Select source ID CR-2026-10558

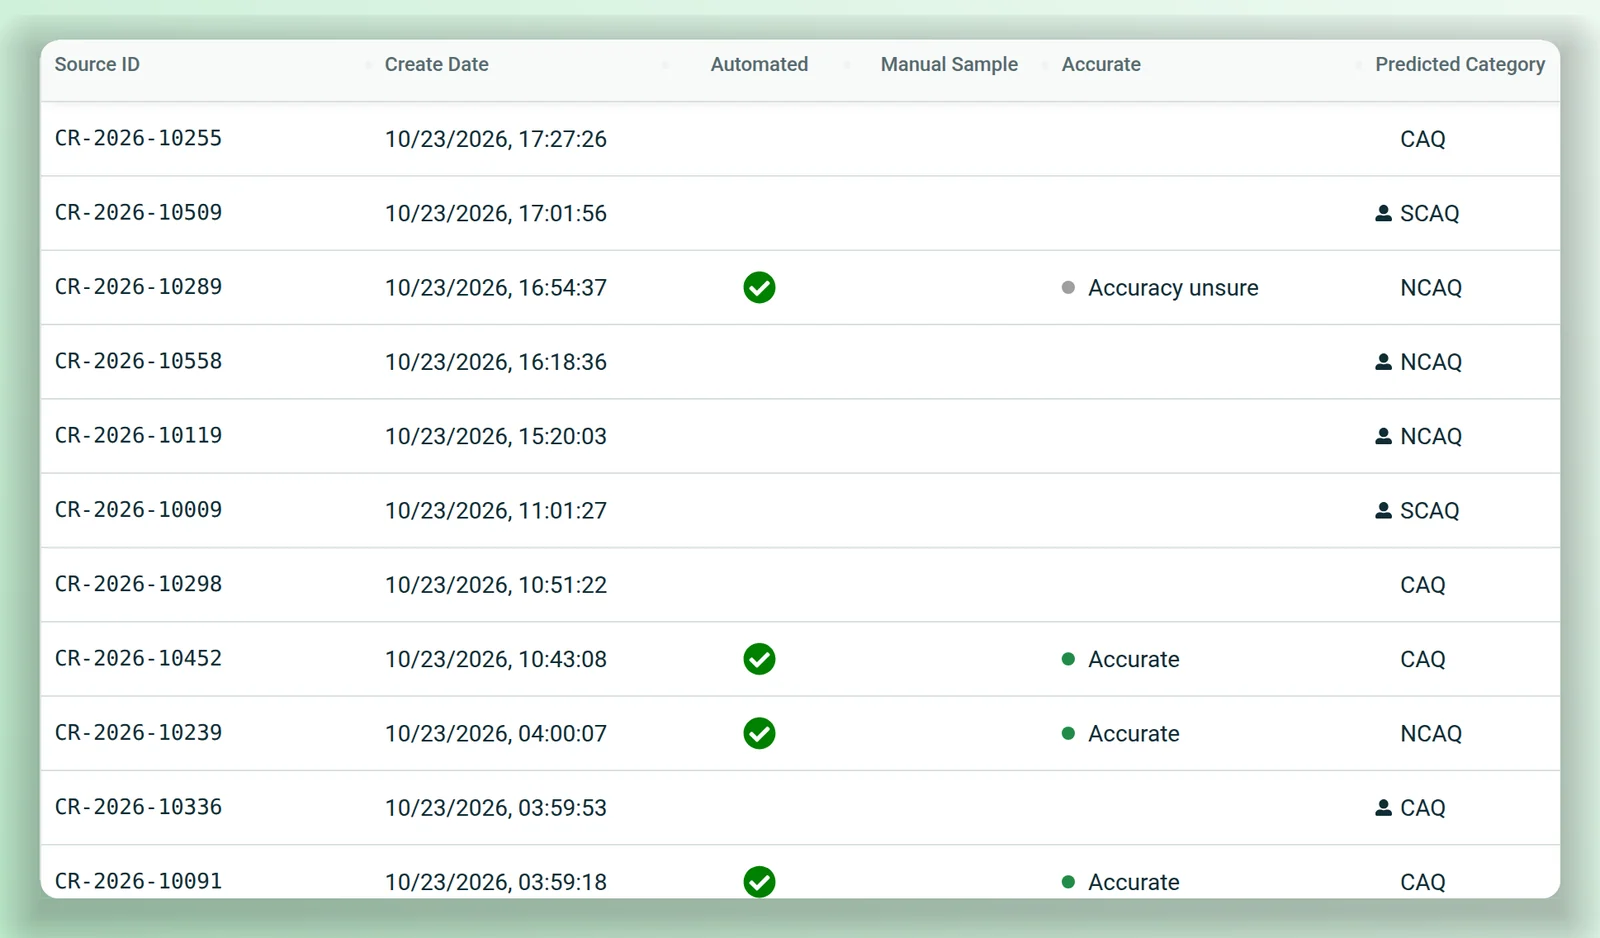click(138, 361)
